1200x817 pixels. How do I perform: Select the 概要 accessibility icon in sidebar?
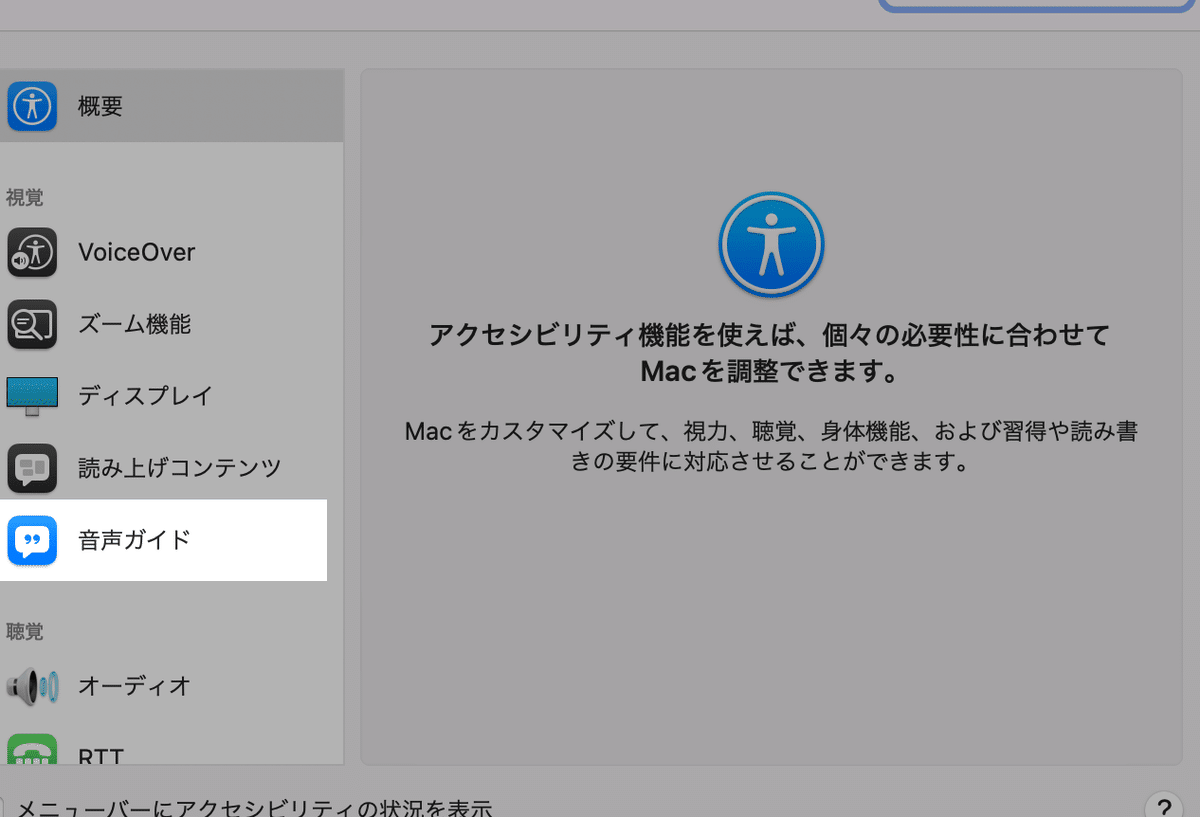point(32,106)
